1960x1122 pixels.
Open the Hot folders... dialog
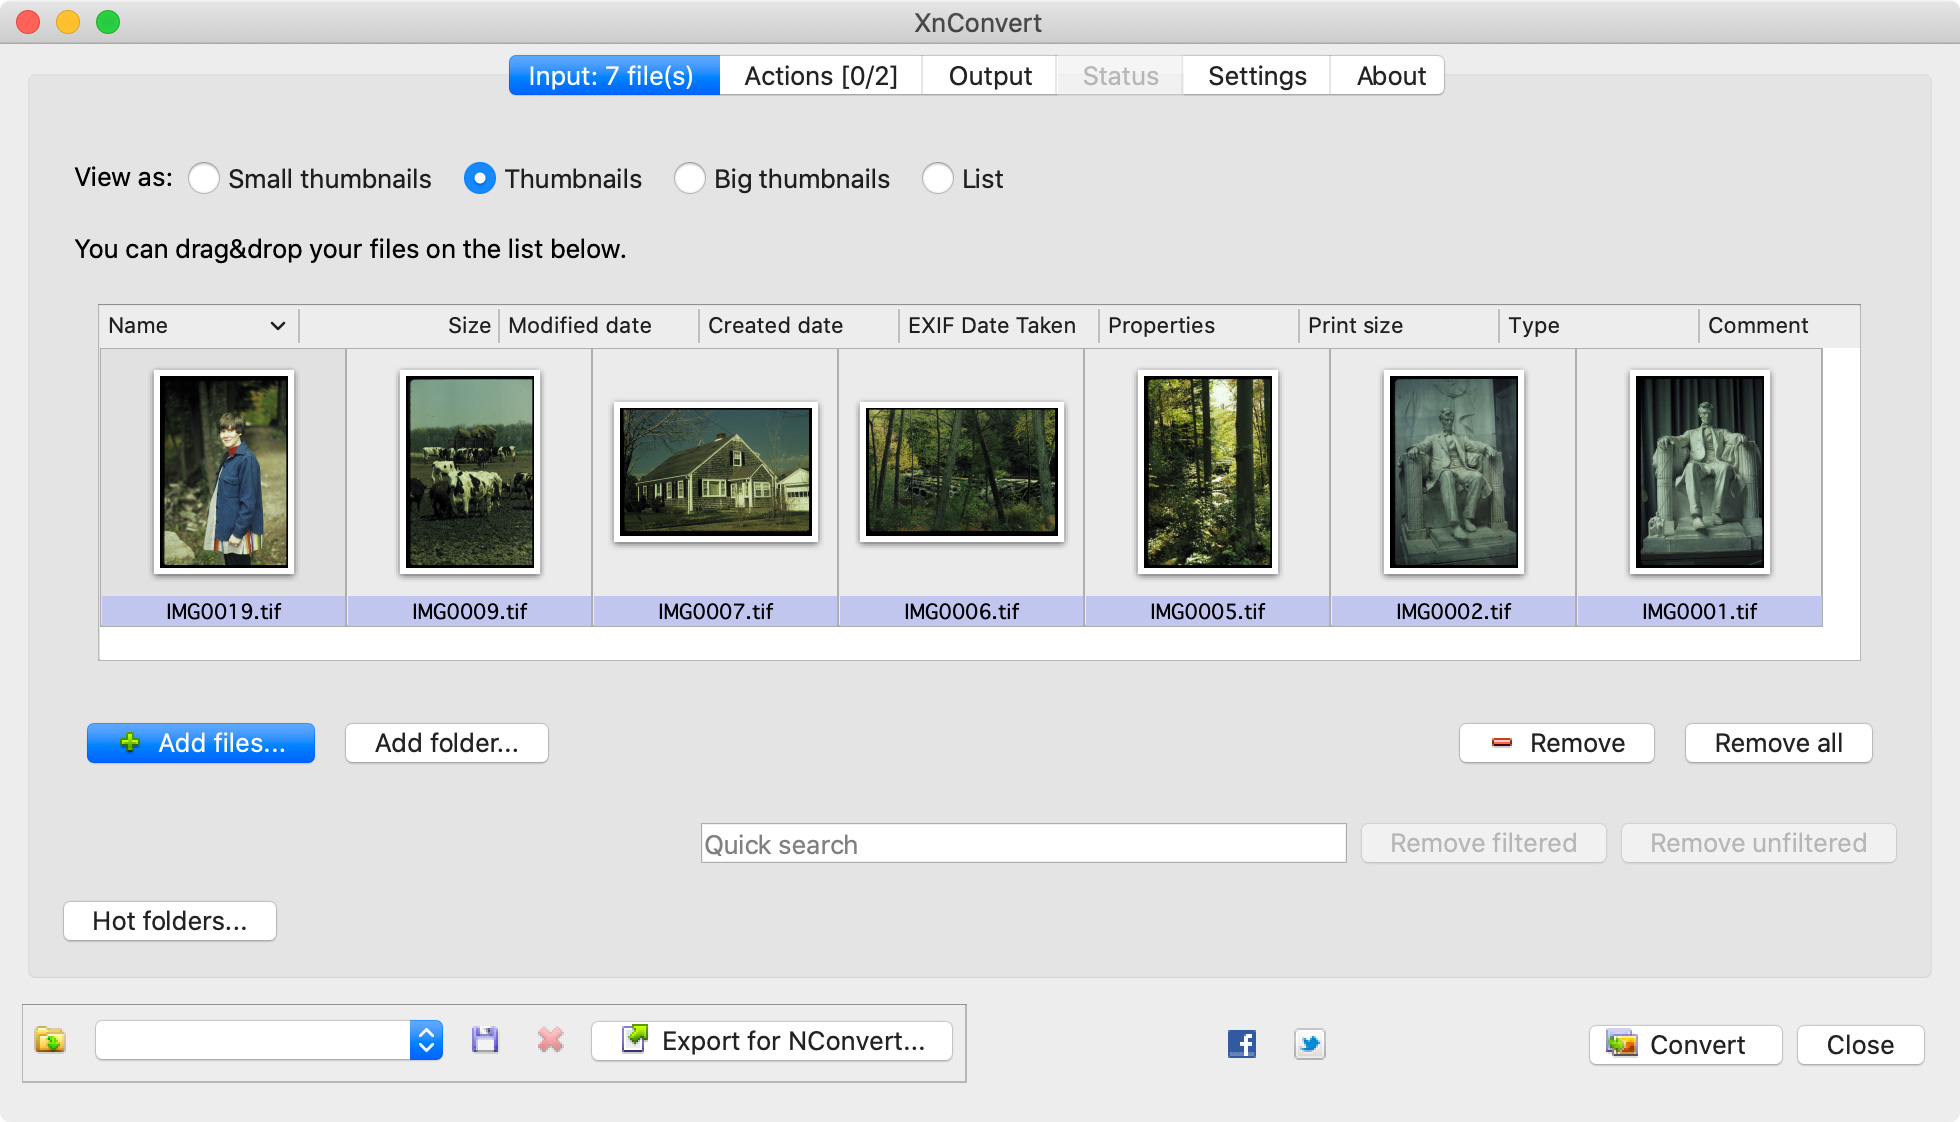tap(170, 921)
